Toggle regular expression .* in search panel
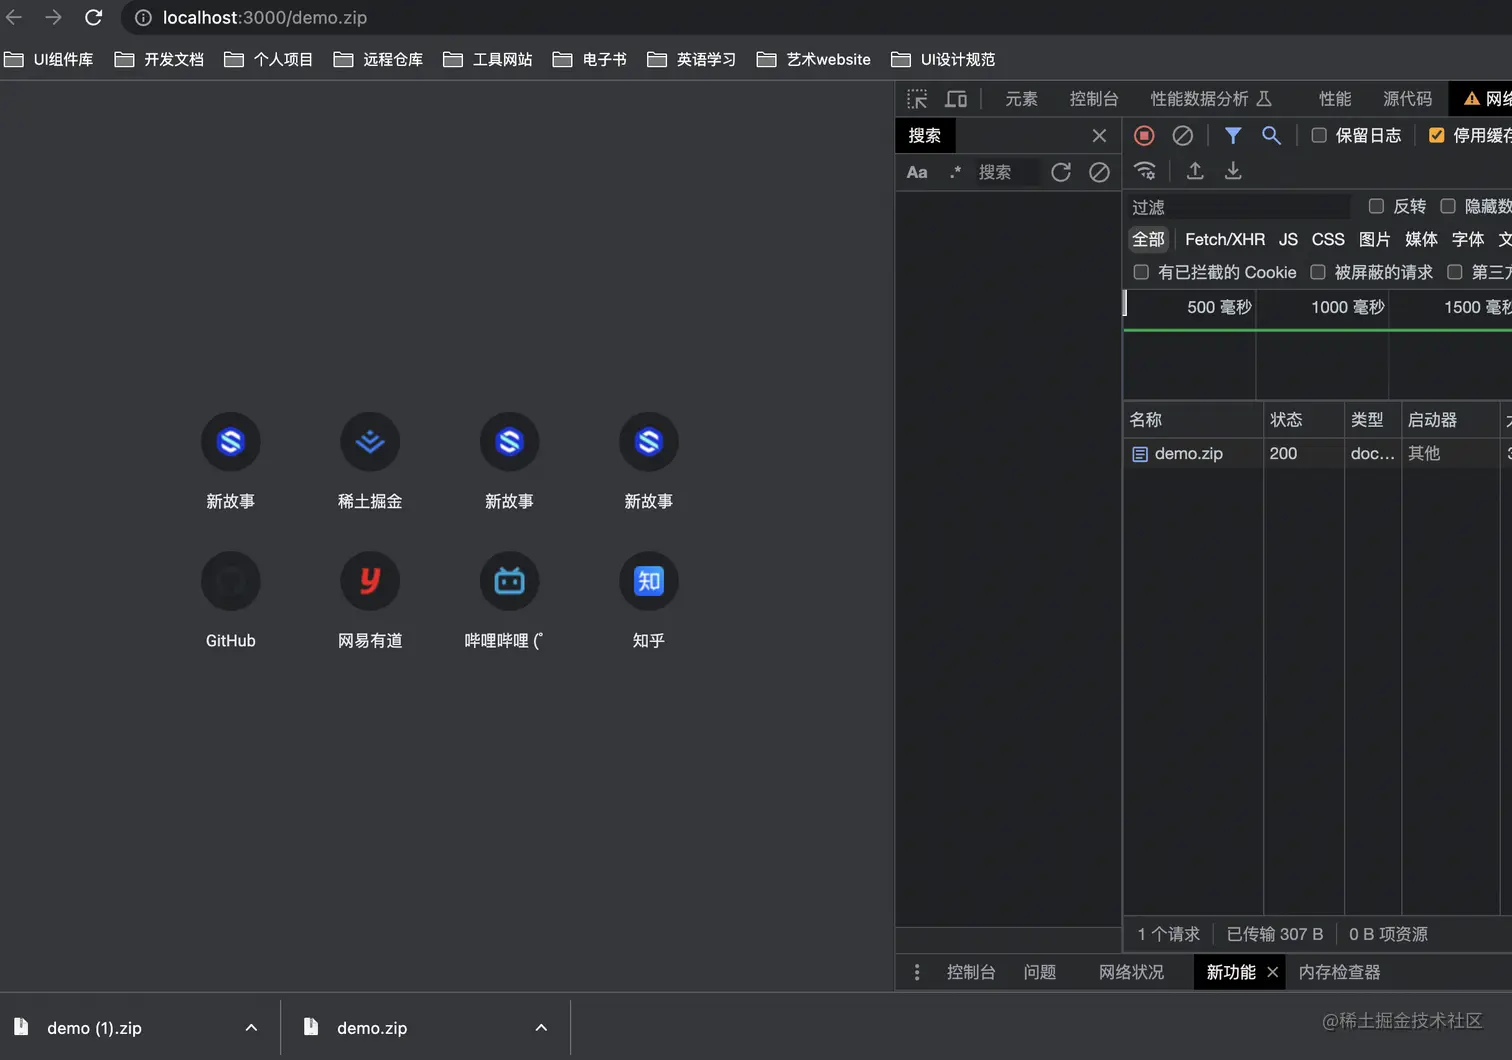Viewport: 1512px width, 1060px height. 955,172
